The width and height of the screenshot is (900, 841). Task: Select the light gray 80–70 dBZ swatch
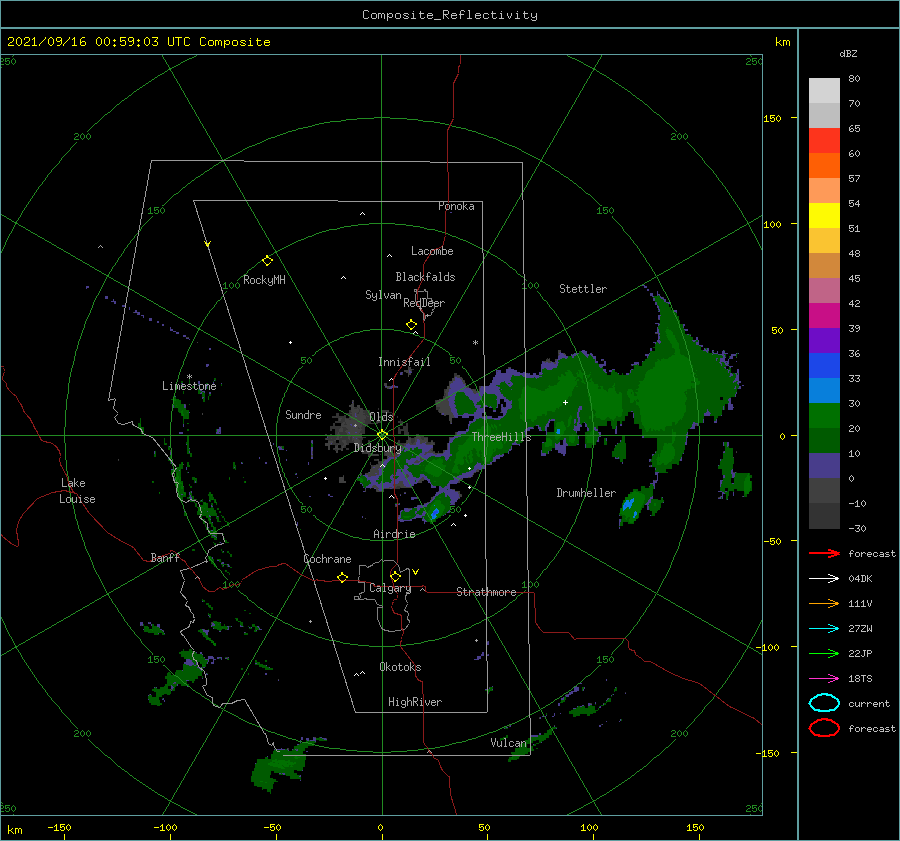[824, 91]
